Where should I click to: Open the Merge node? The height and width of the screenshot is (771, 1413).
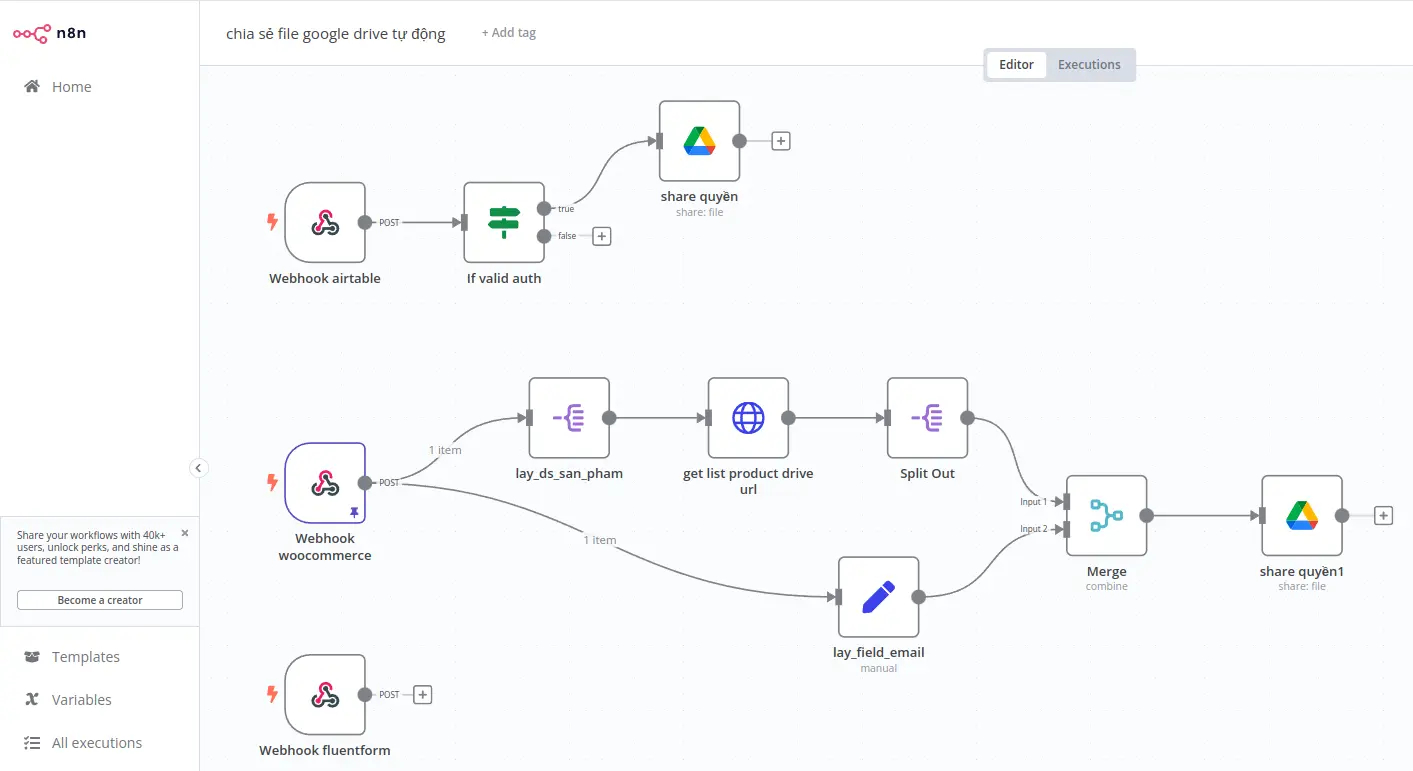[x=1106, y=516]
